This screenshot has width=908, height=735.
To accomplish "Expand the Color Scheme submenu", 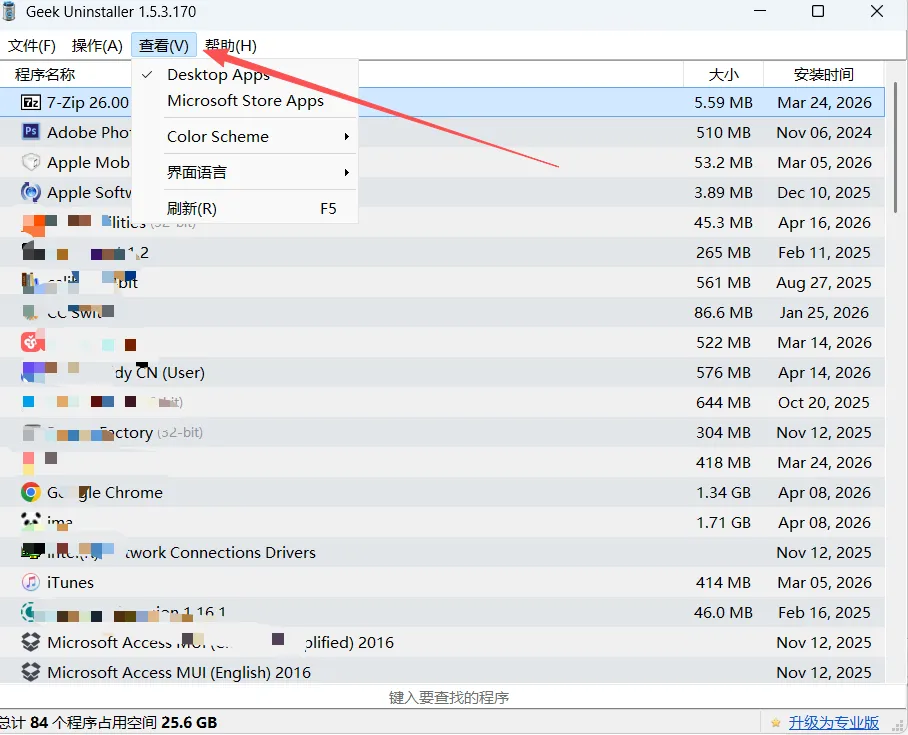I will 245,137.
